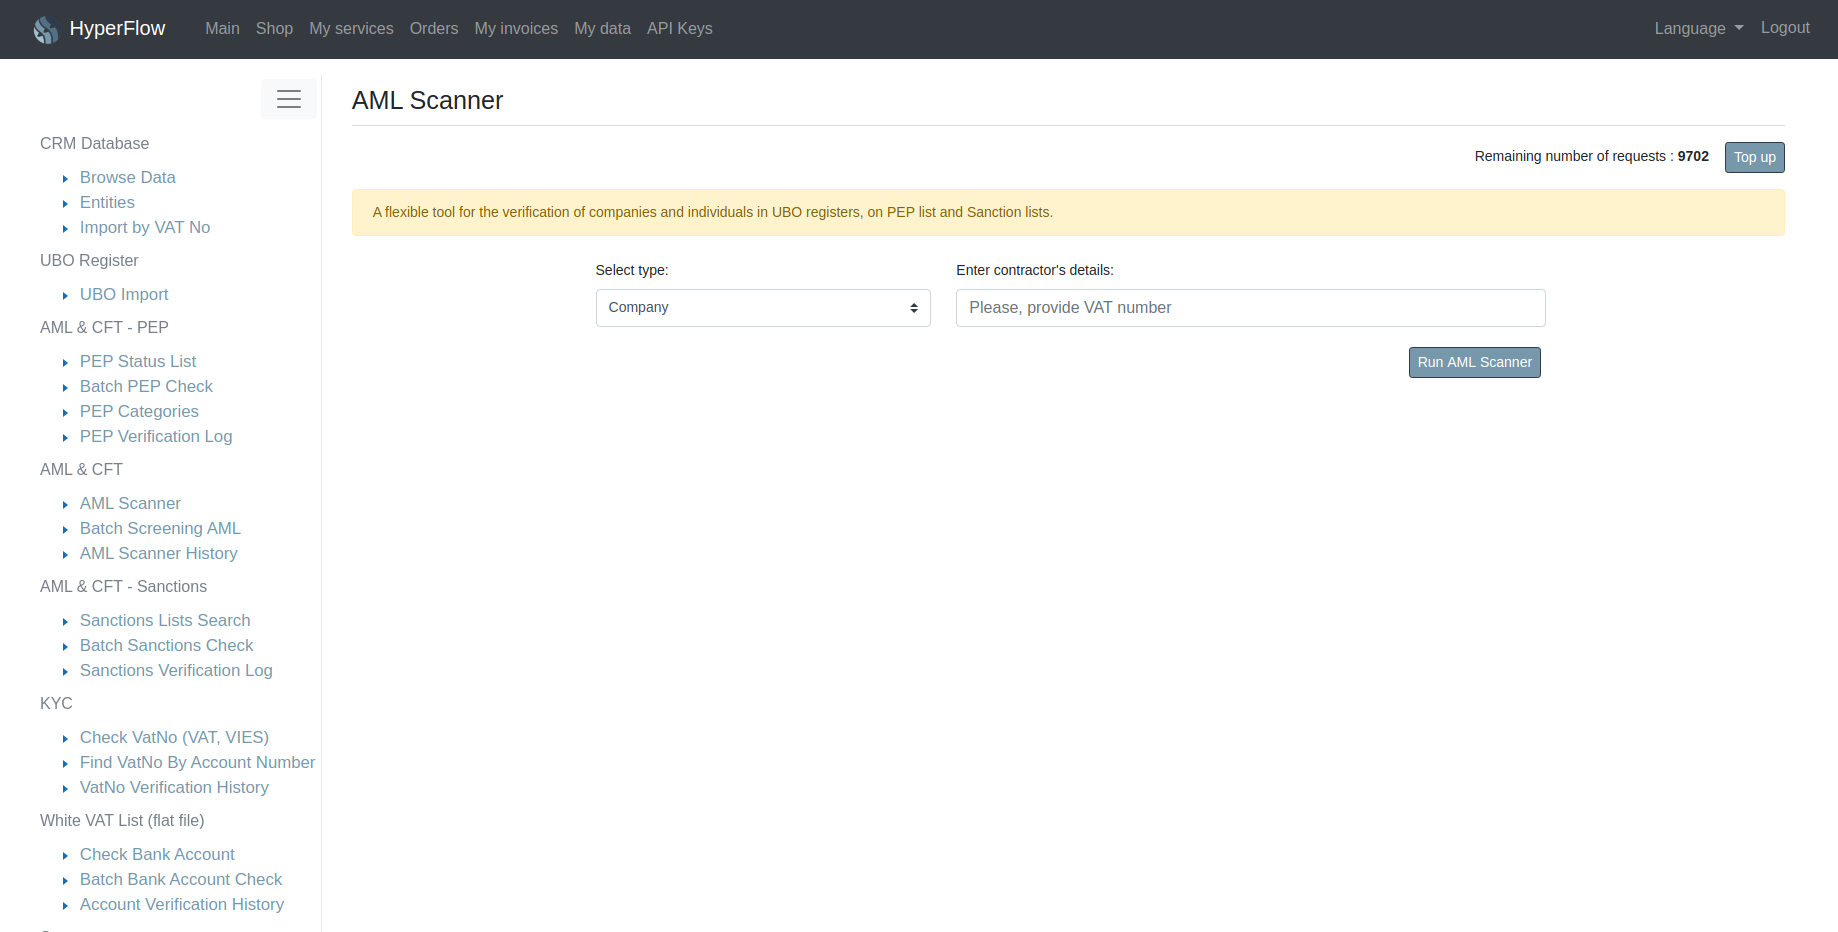Open My services in the top navigation
1838x932 pixels.
pos(351,28)
